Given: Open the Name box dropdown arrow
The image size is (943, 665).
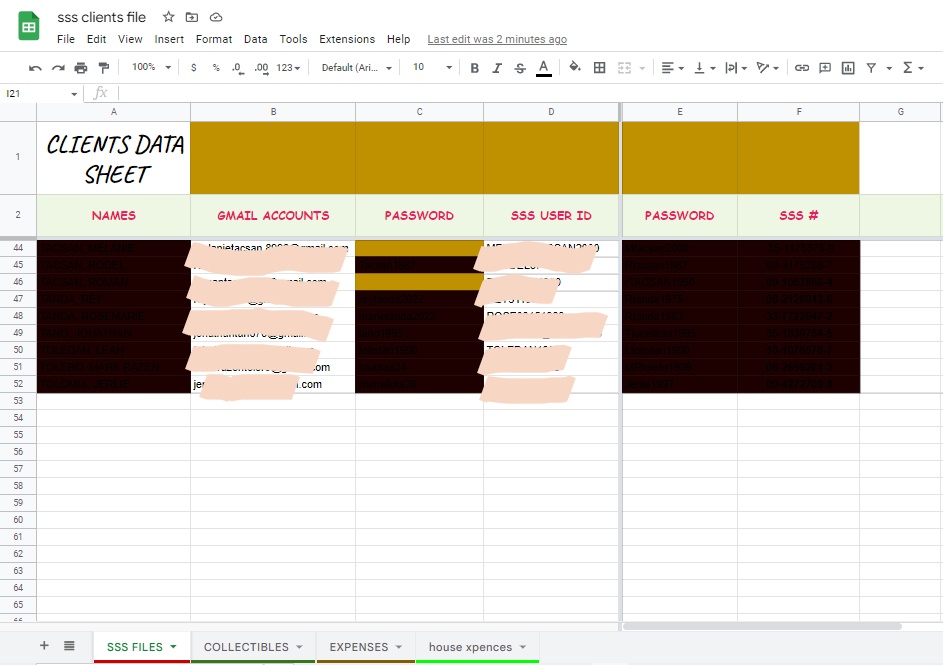Looking at the screenshot, I should click(74, 94).
